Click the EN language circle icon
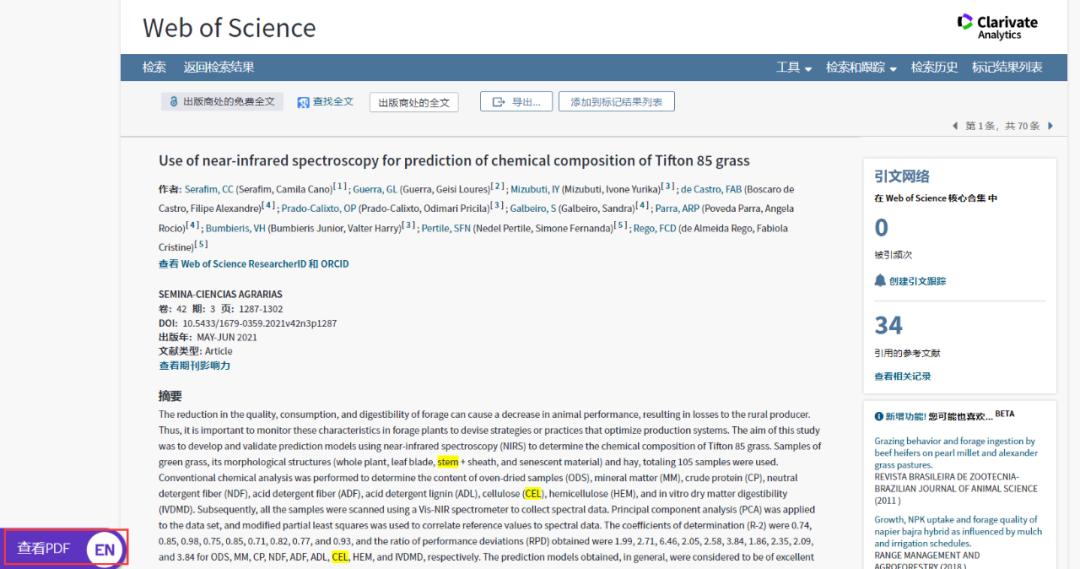1080x569 pixels. pos(105,549)
